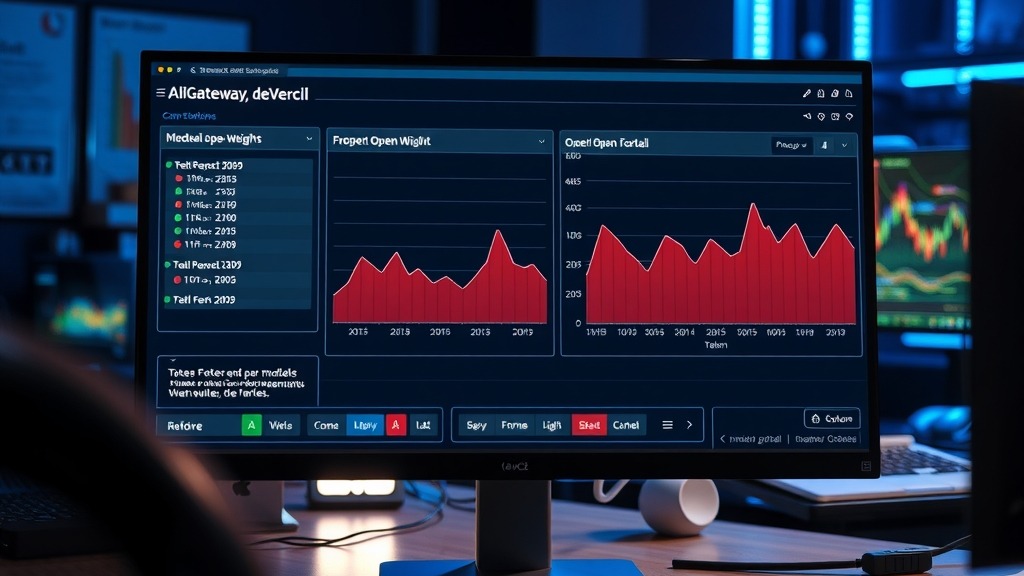The height and width of the screenshot is (576, 1024).
Task: Click the Lat button
Action: pos(423,425)
